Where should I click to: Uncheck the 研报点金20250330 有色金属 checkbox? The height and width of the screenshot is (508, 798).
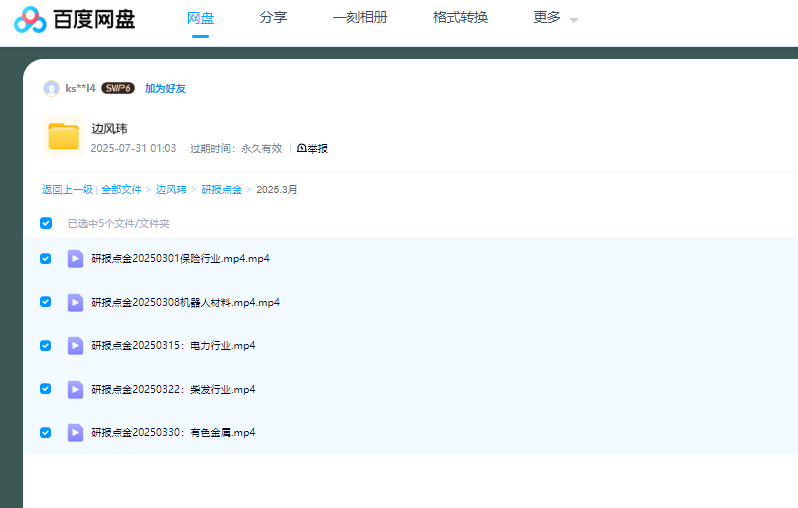pos(46,432)
